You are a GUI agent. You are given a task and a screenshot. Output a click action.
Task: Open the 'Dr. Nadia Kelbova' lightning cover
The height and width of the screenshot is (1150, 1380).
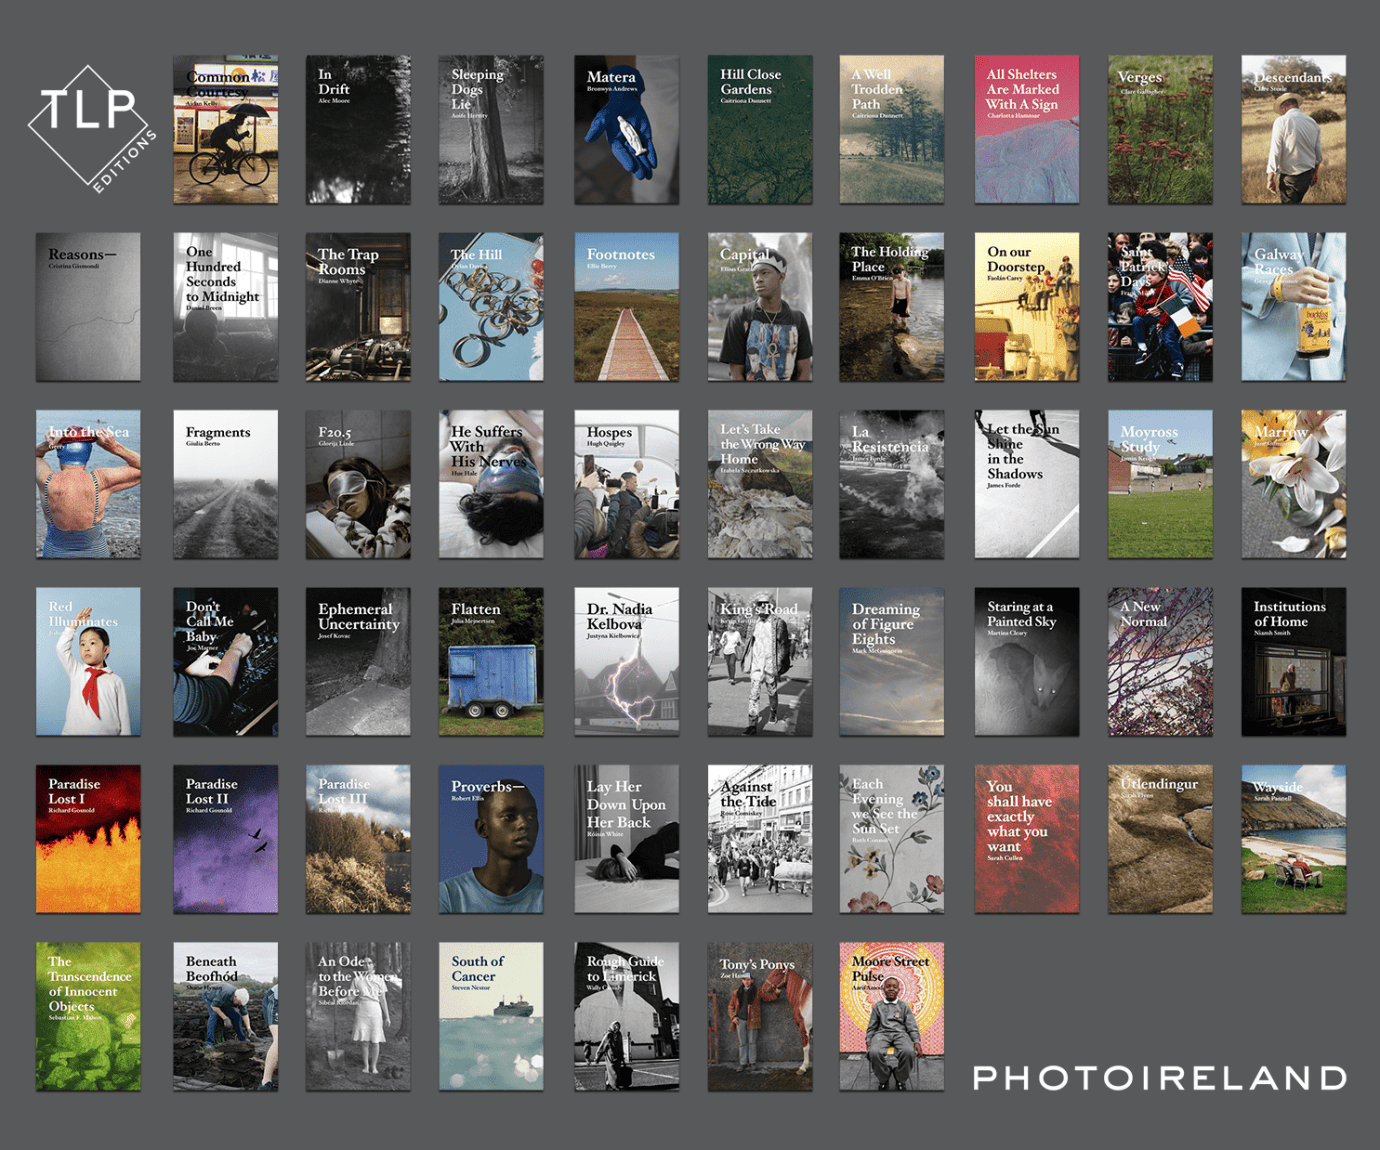pos(625,661)
